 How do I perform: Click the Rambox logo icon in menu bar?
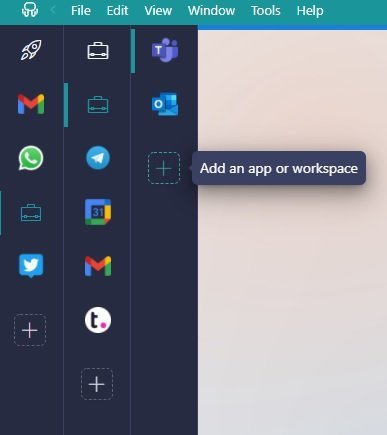[x=30, y=10]
